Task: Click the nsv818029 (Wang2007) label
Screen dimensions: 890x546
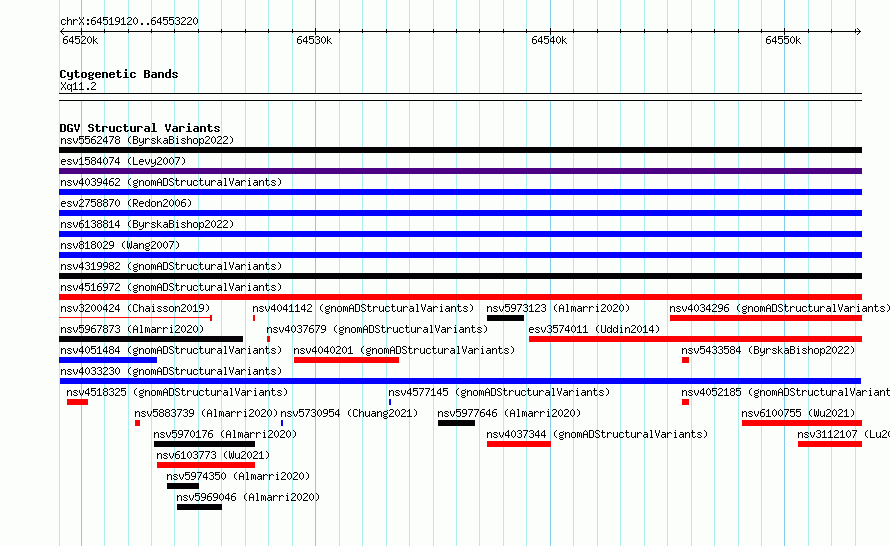Action: tap(120, 245)
